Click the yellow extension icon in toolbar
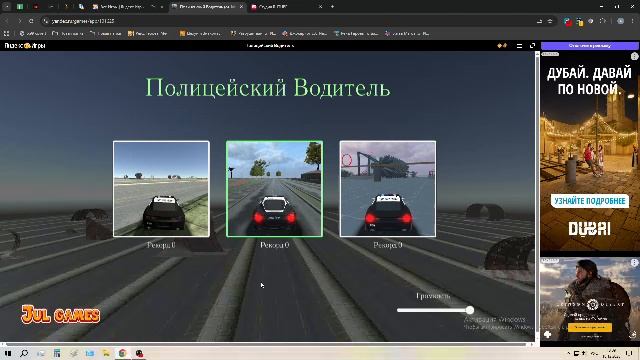This screenshot has height=360, width=640. point(580,21)
